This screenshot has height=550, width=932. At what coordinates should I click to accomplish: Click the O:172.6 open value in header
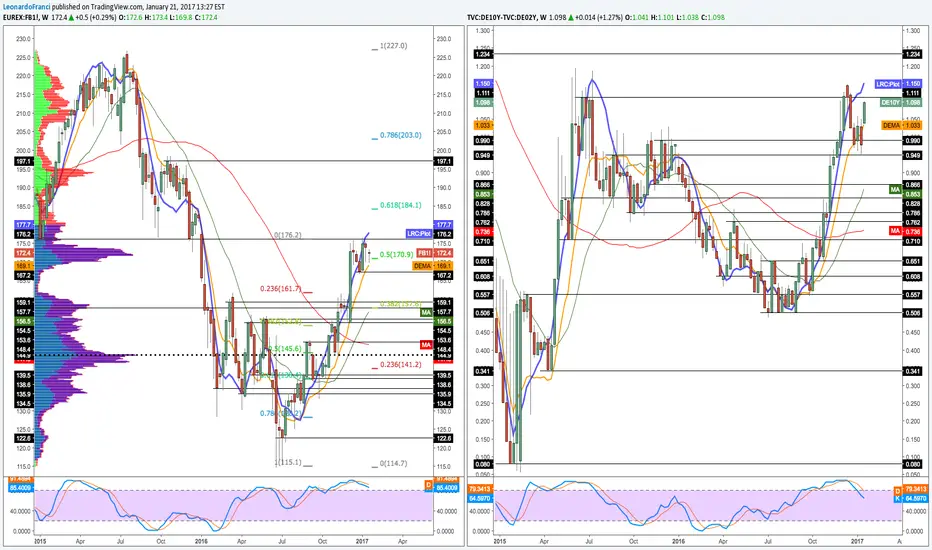click(x=130, y=18)
